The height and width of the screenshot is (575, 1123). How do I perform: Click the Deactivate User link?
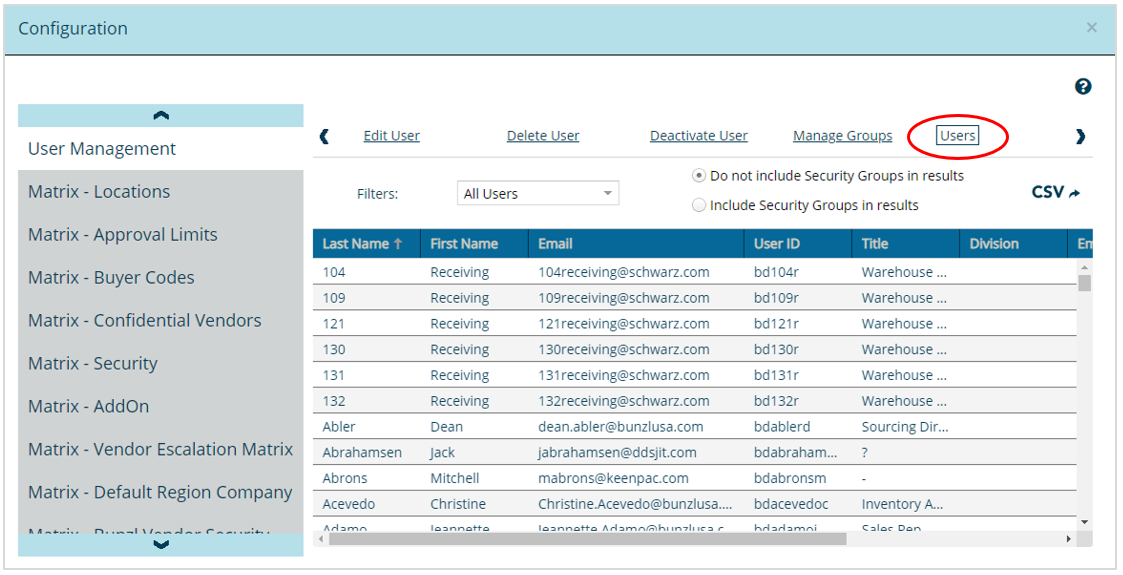pos(699,136)
